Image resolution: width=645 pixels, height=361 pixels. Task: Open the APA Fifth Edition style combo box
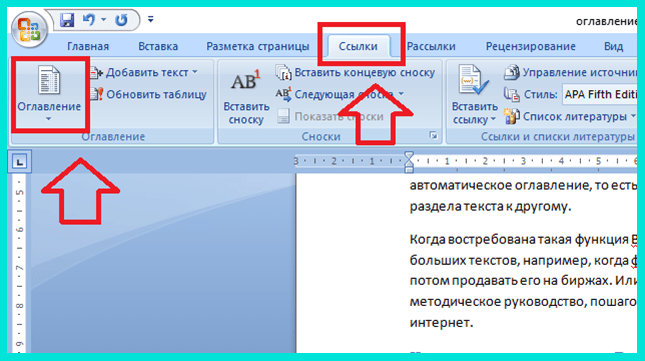click(x=600, y=95)
